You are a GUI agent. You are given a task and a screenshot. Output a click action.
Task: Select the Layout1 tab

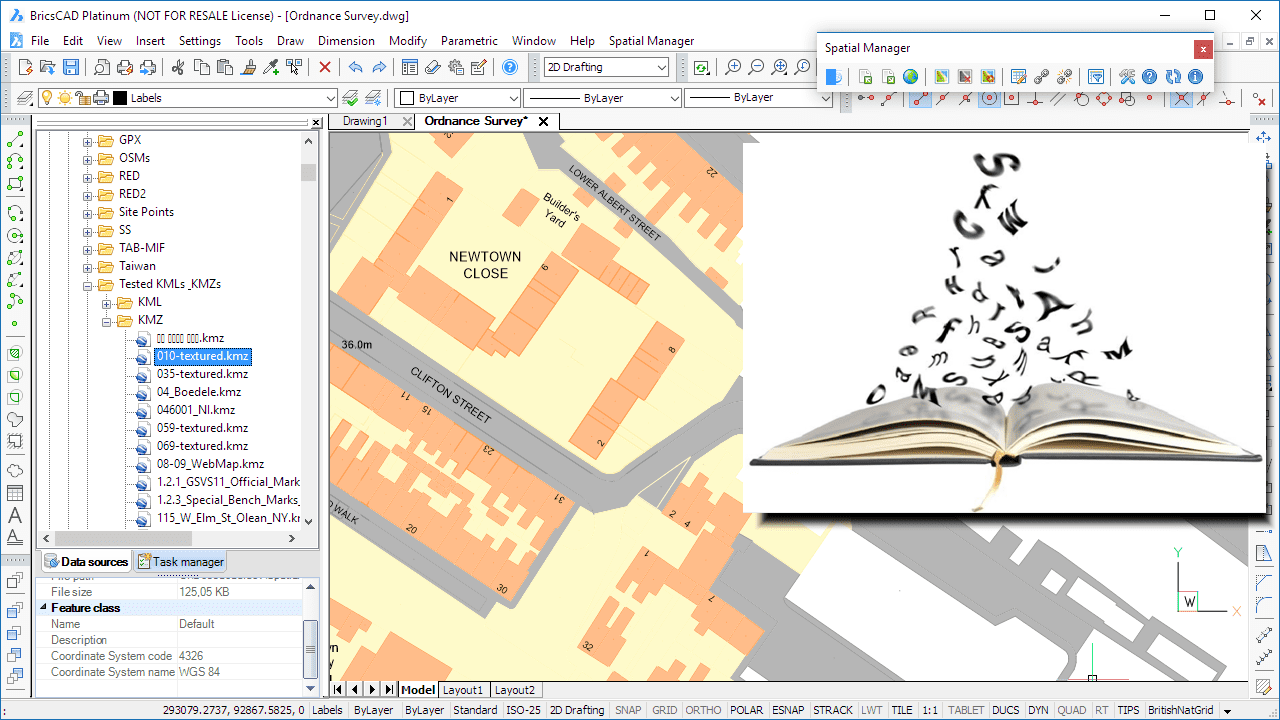(x=464, y=690)
